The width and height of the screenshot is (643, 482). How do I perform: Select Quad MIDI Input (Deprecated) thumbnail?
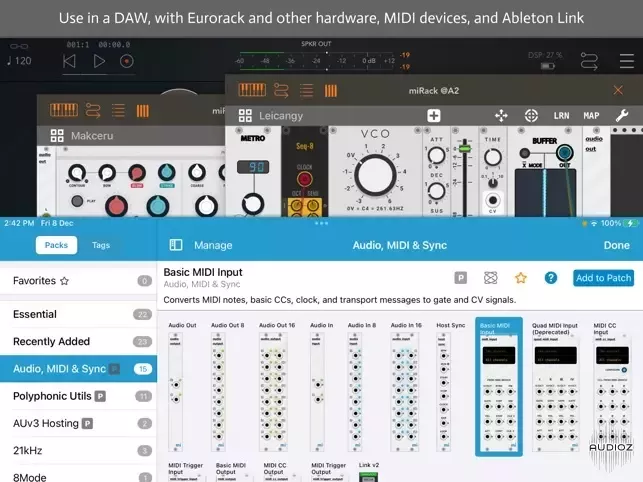point(556,393)
